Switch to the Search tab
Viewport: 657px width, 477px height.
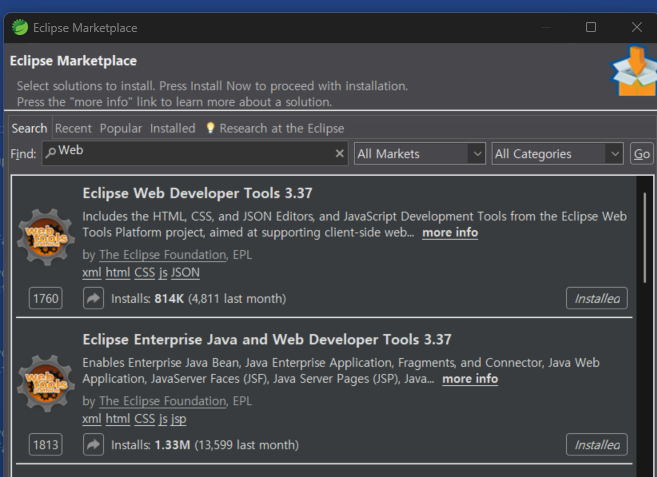[29, 128]
